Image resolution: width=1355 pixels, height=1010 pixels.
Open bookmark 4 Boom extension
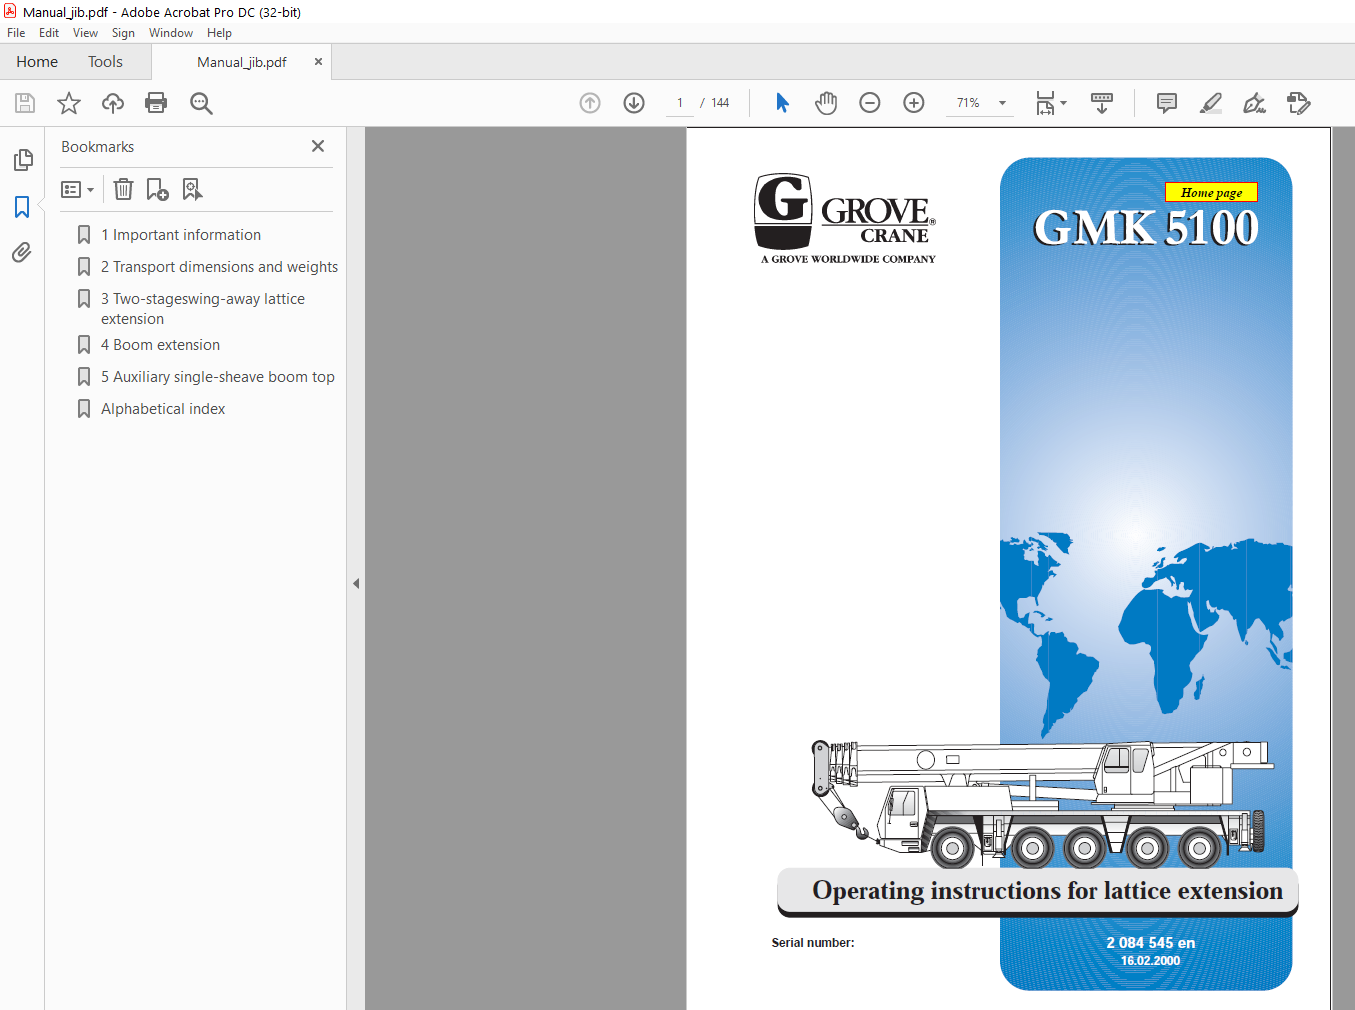[x=160, y=345]
